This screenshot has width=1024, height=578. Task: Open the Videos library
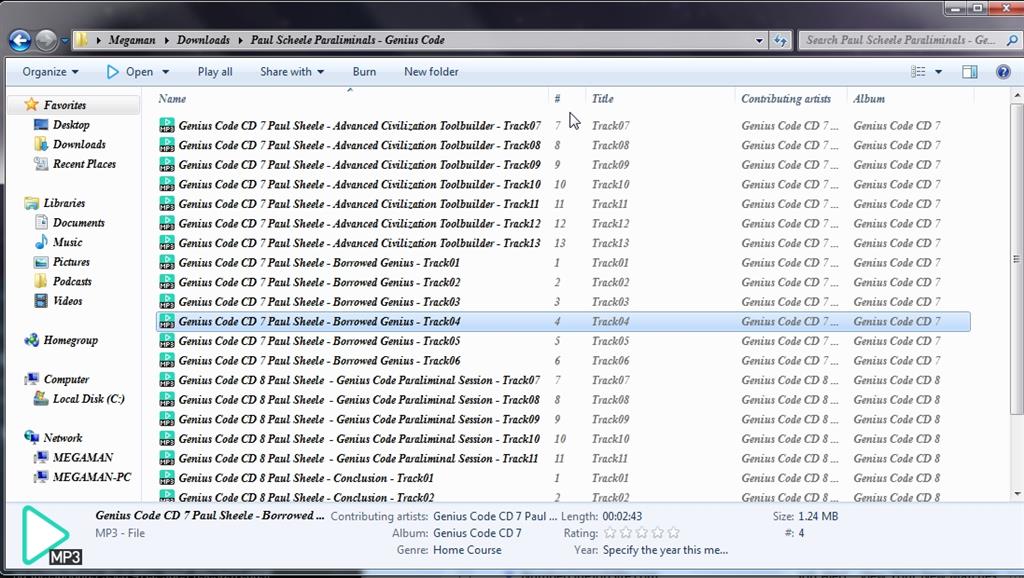tap(67, 301)
